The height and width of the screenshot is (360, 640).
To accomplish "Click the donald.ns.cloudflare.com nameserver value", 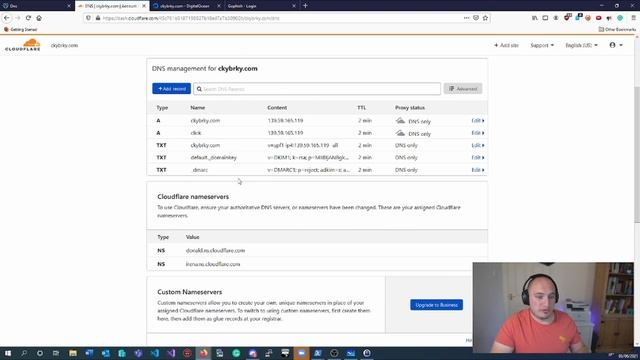I will pos(216,251).
